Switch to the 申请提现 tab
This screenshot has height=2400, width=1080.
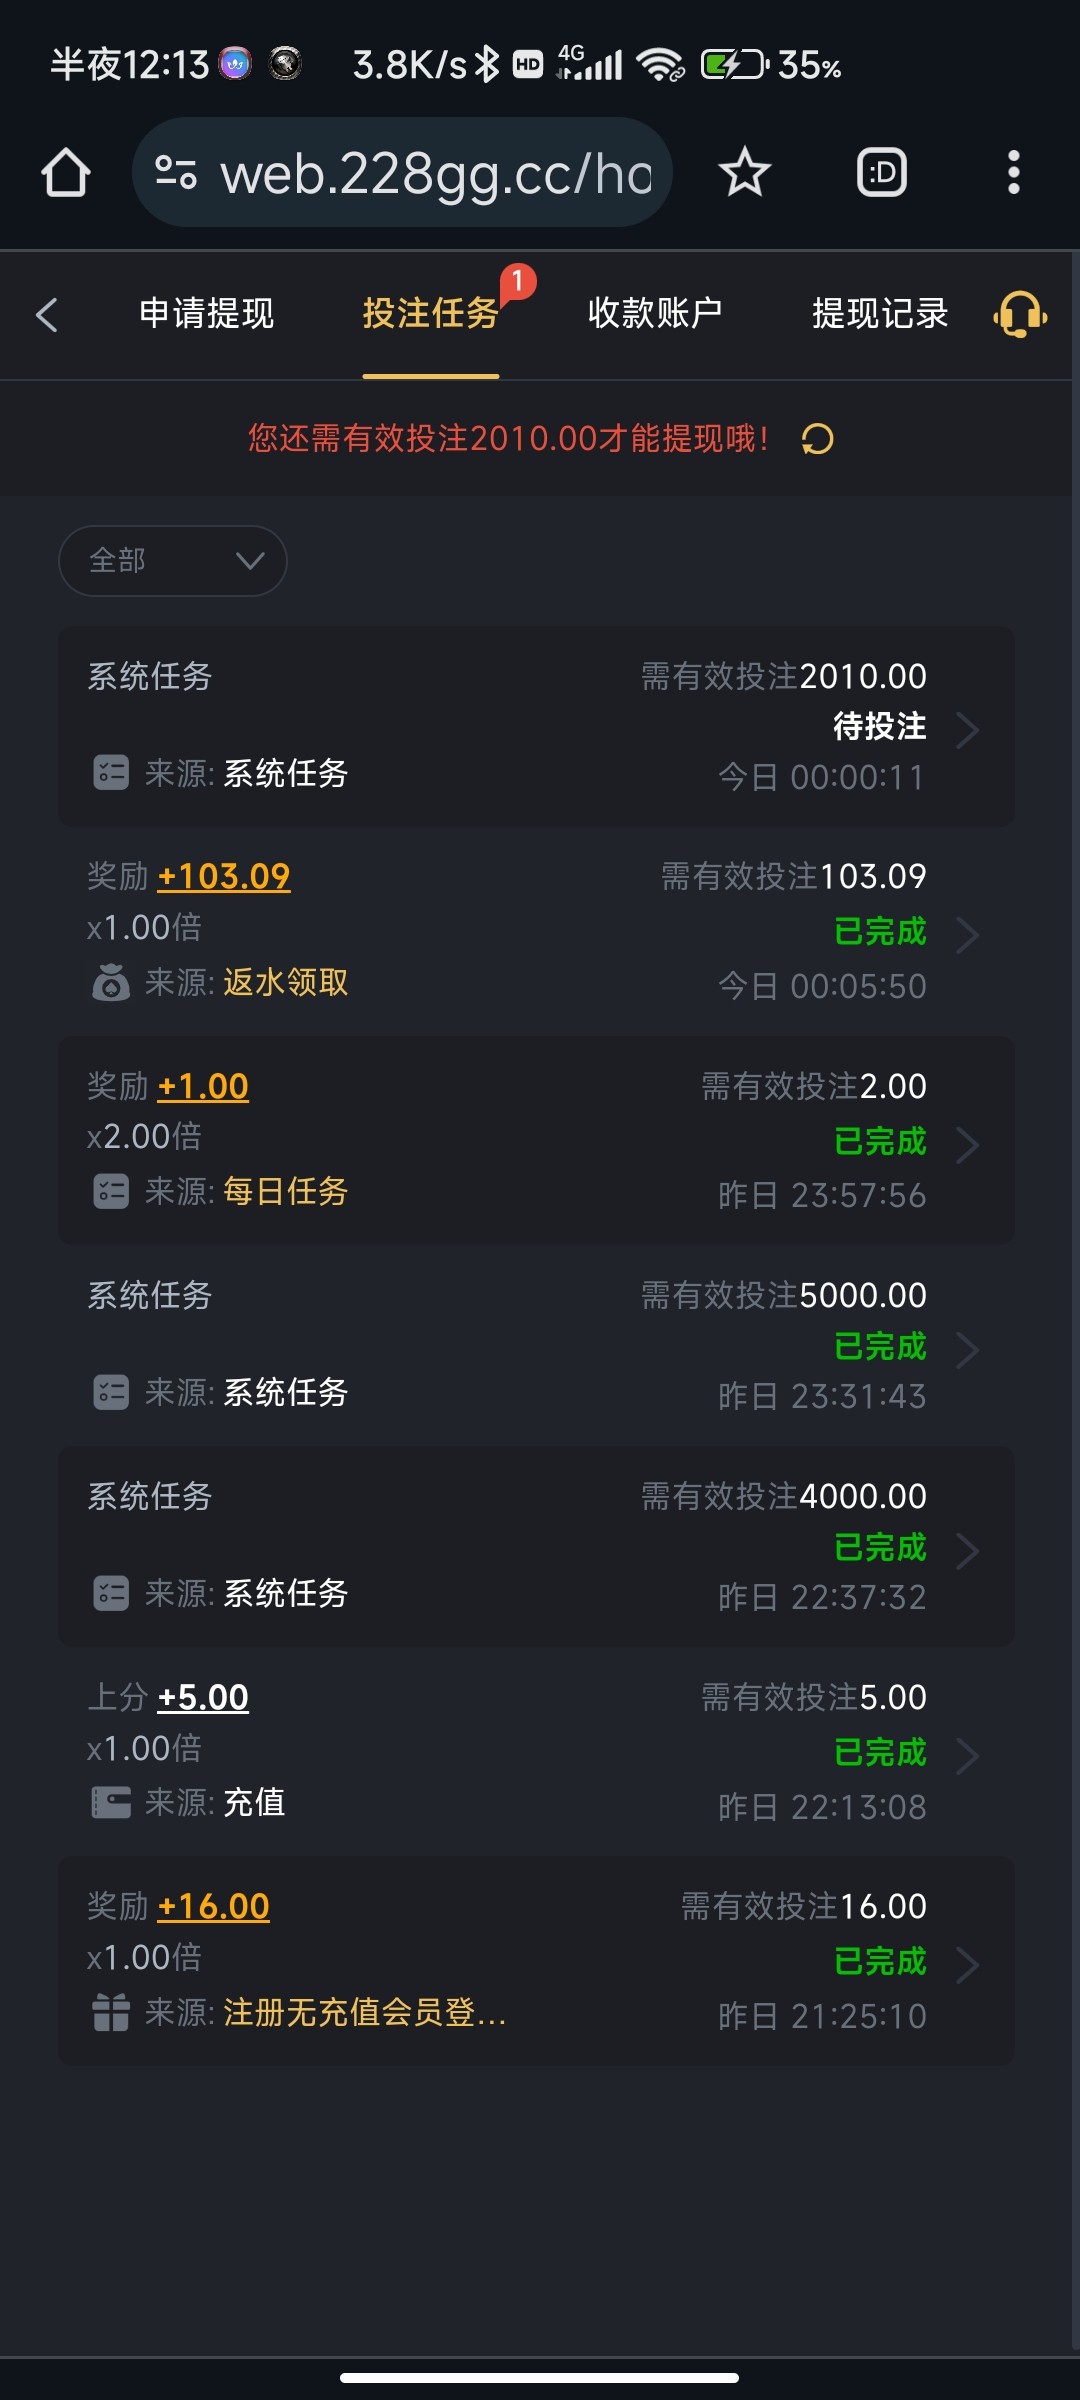[206, 314]
